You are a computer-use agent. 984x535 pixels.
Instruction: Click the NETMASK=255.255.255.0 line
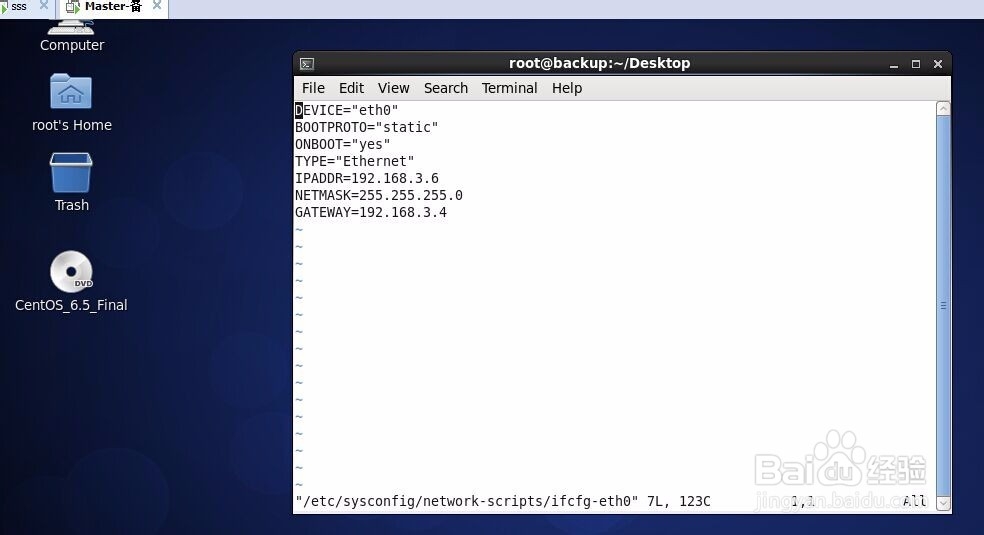[378, 196]
